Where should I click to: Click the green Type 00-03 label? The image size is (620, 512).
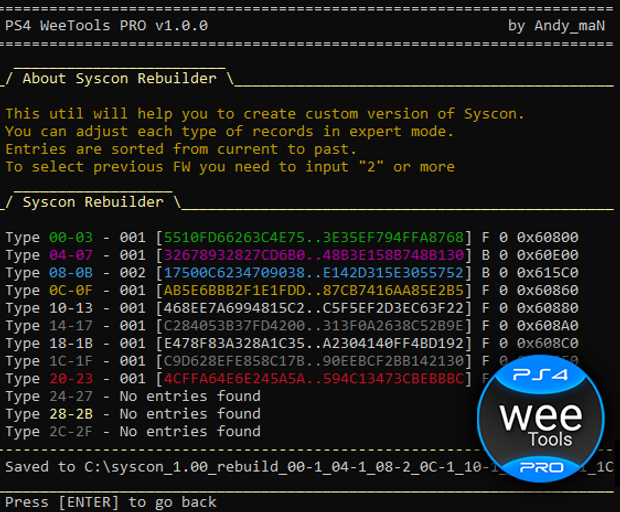coord(70,237)
